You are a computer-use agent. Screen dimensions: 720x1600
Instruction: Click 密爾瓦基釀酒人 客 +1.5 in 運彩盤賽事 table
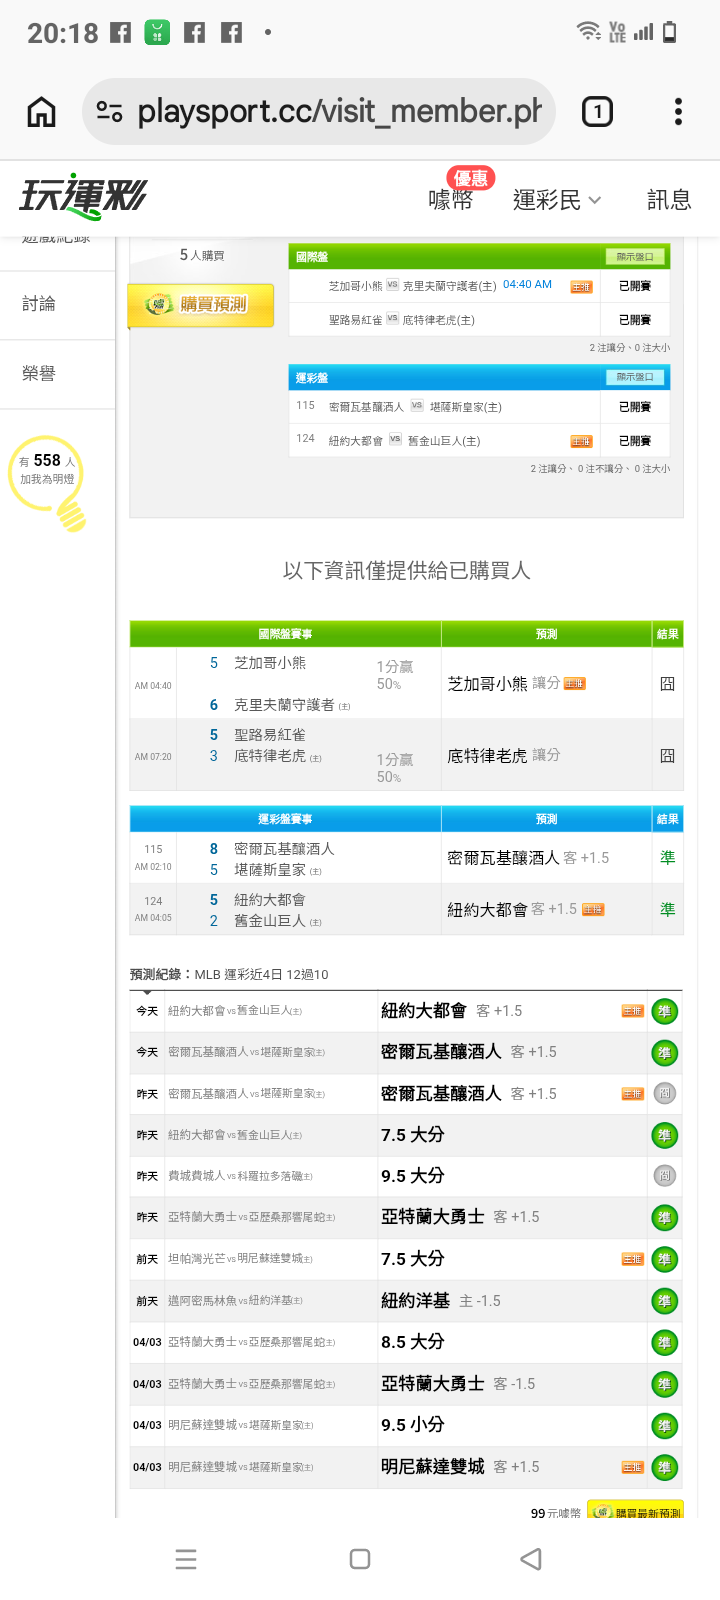[x=528, y=858]
